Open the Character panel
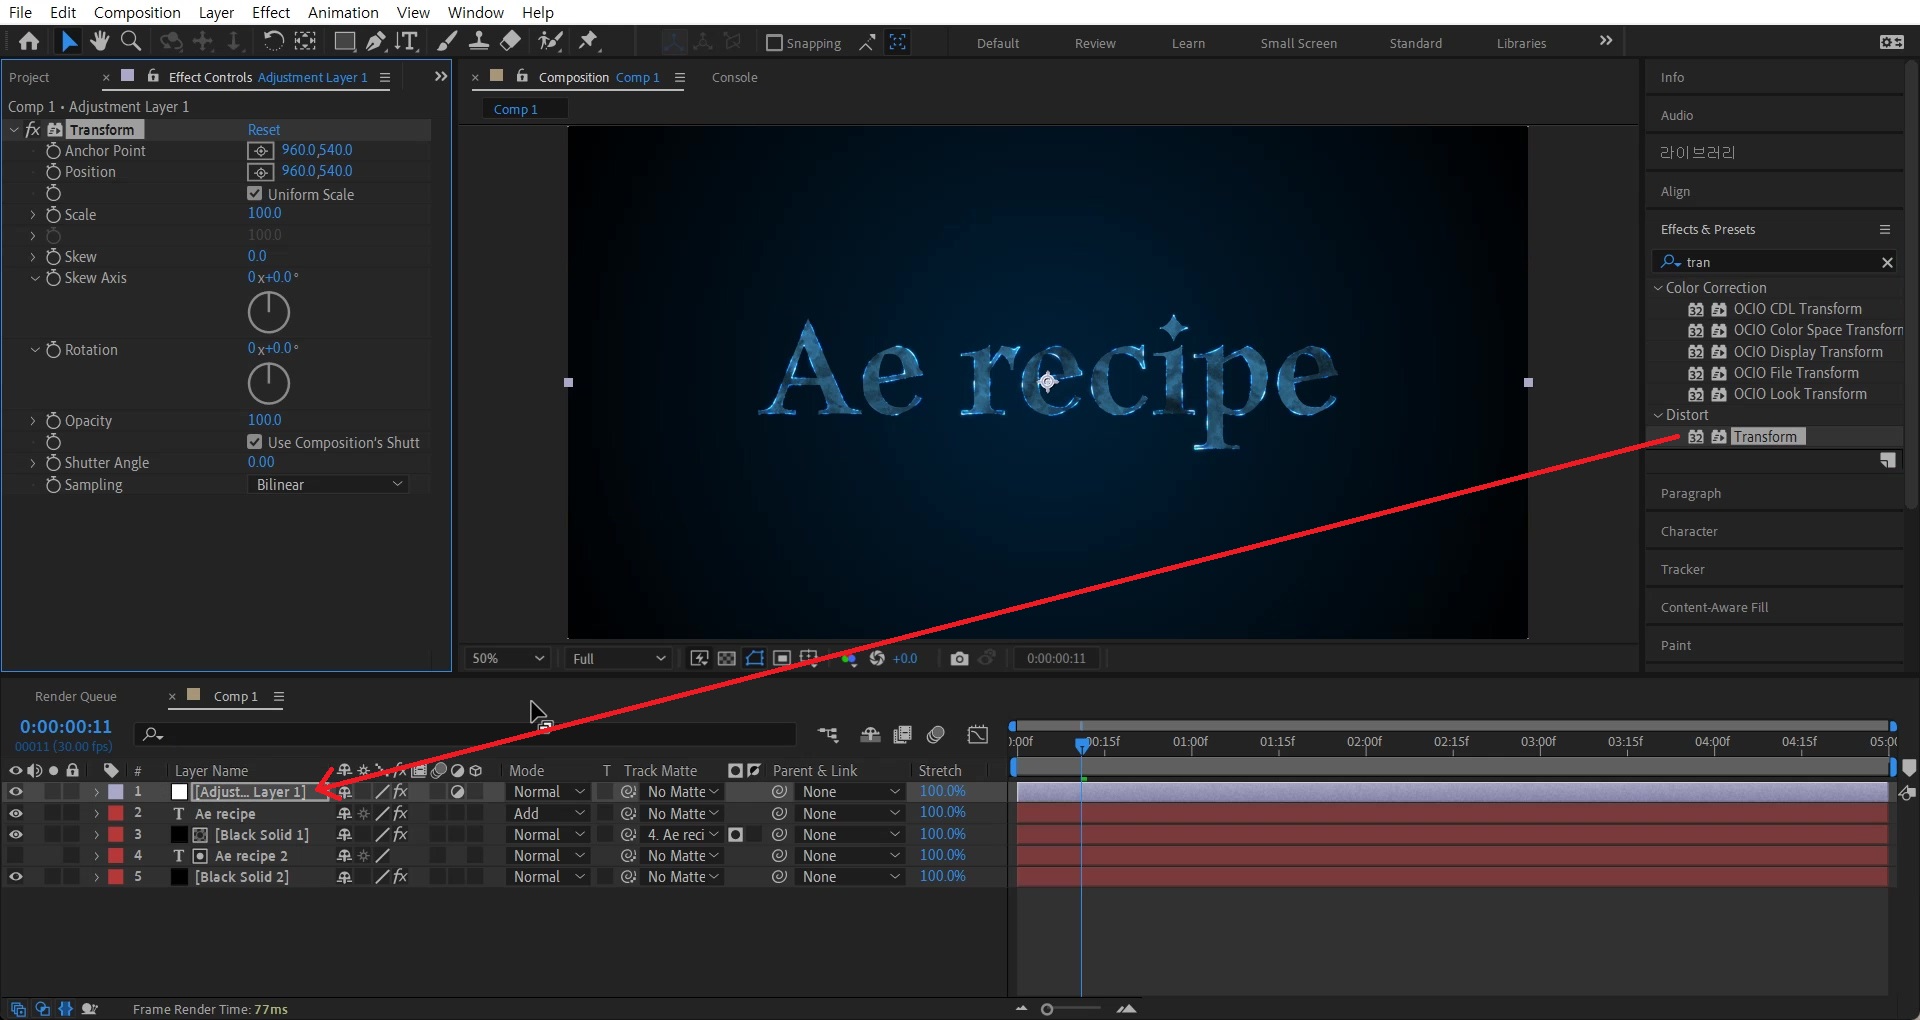Image resolution: width=1920 pixels, height=1020 pixels. tap(1689, 531)
